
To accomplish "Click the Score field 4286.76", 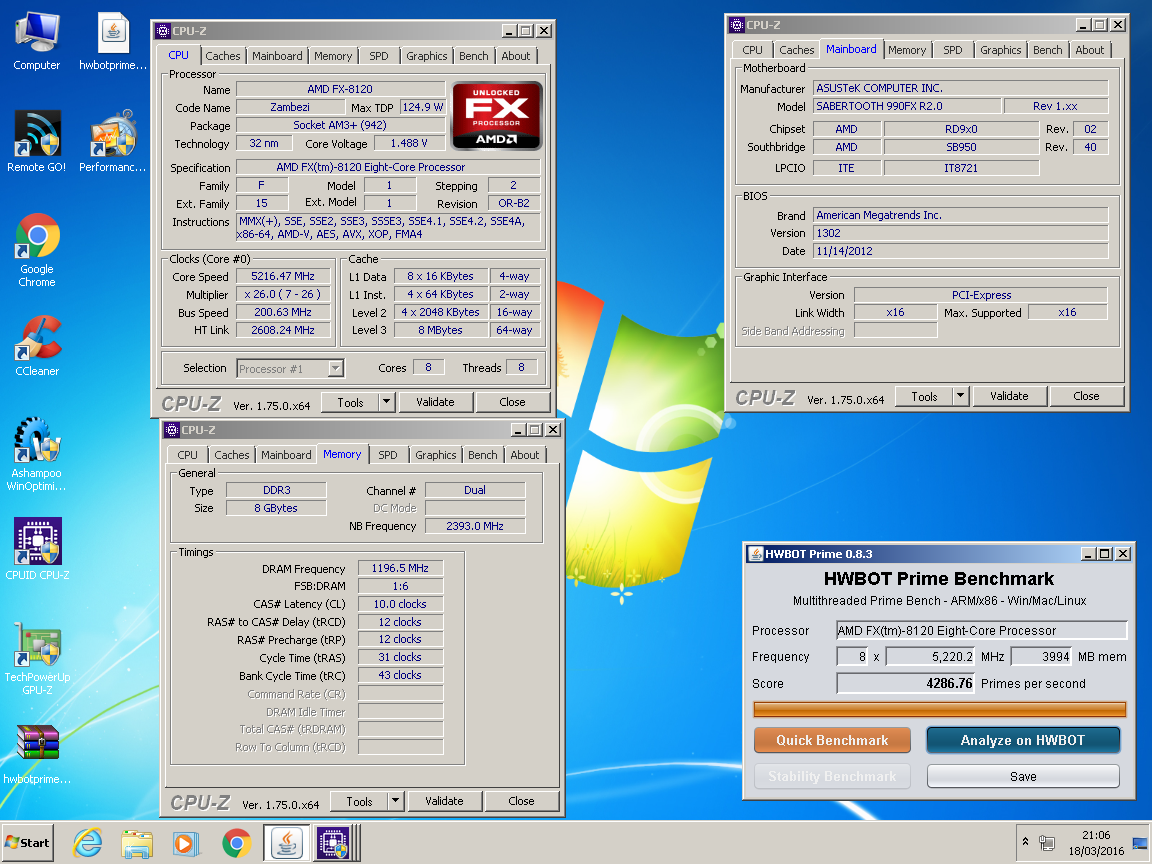I will point(905,683).
